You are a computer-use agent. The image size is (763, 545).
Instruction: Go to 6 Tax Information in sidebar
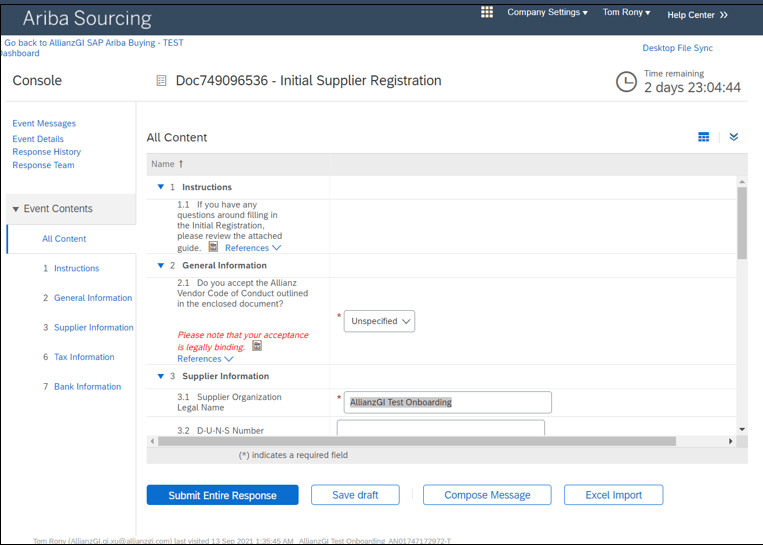click(79, 357)
